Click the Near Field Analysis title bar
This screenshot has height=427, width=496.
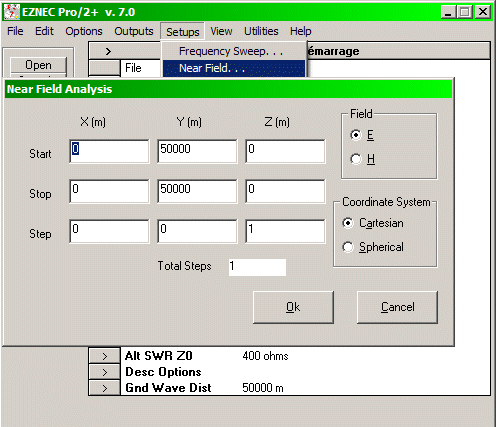coord(229,89)
